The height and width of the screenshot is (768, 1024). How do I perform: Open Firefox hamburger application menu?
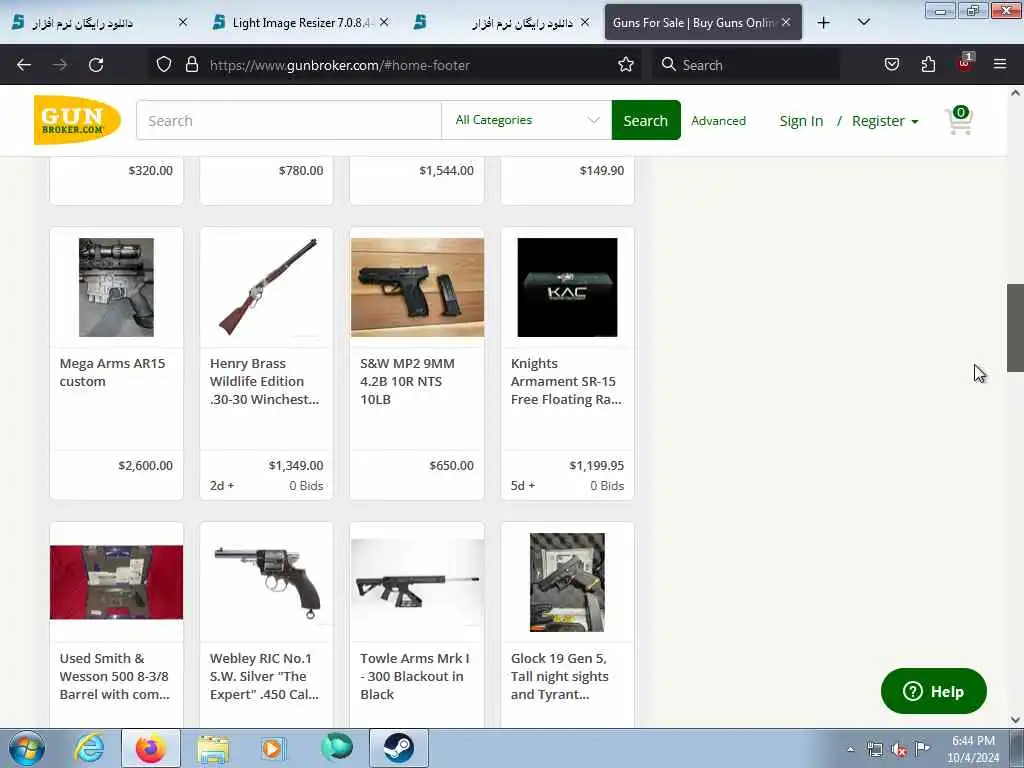coord(1000,64)
